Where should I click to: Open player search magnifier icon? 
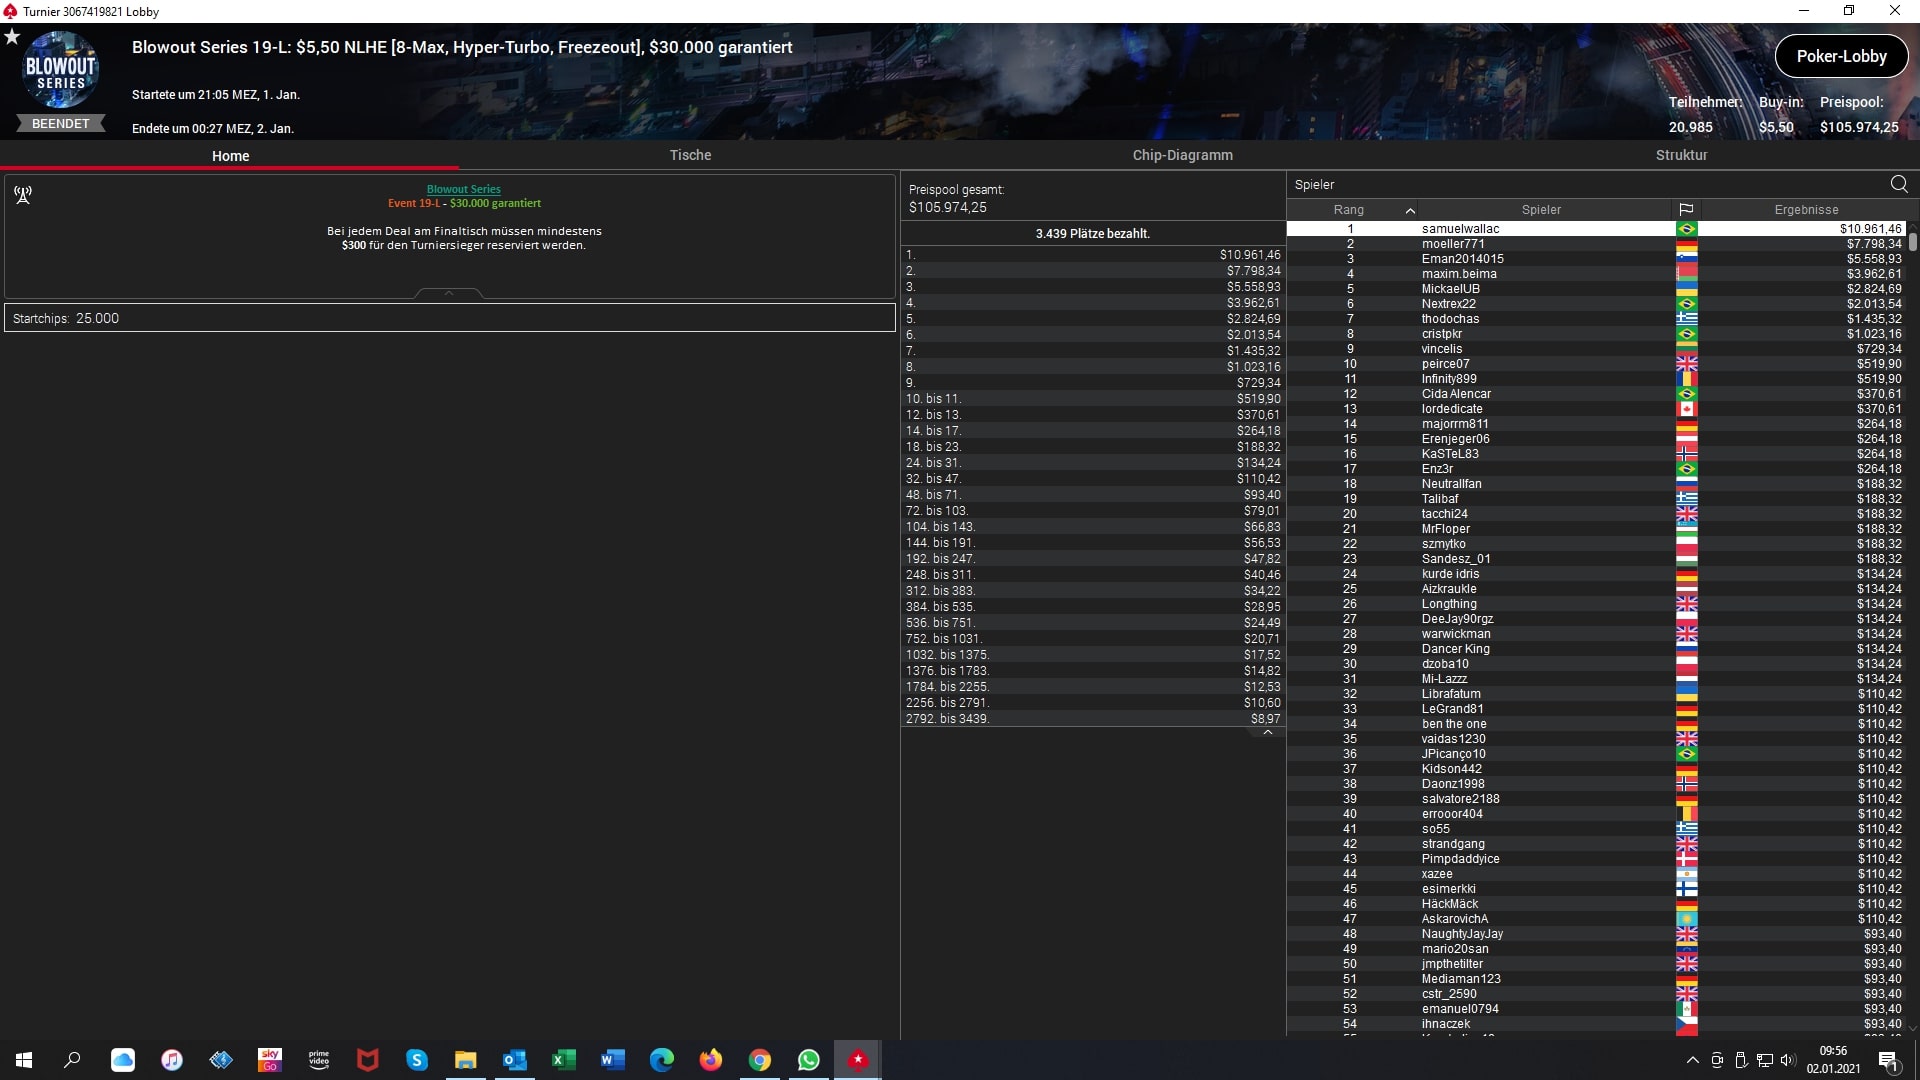(1899, 184)
